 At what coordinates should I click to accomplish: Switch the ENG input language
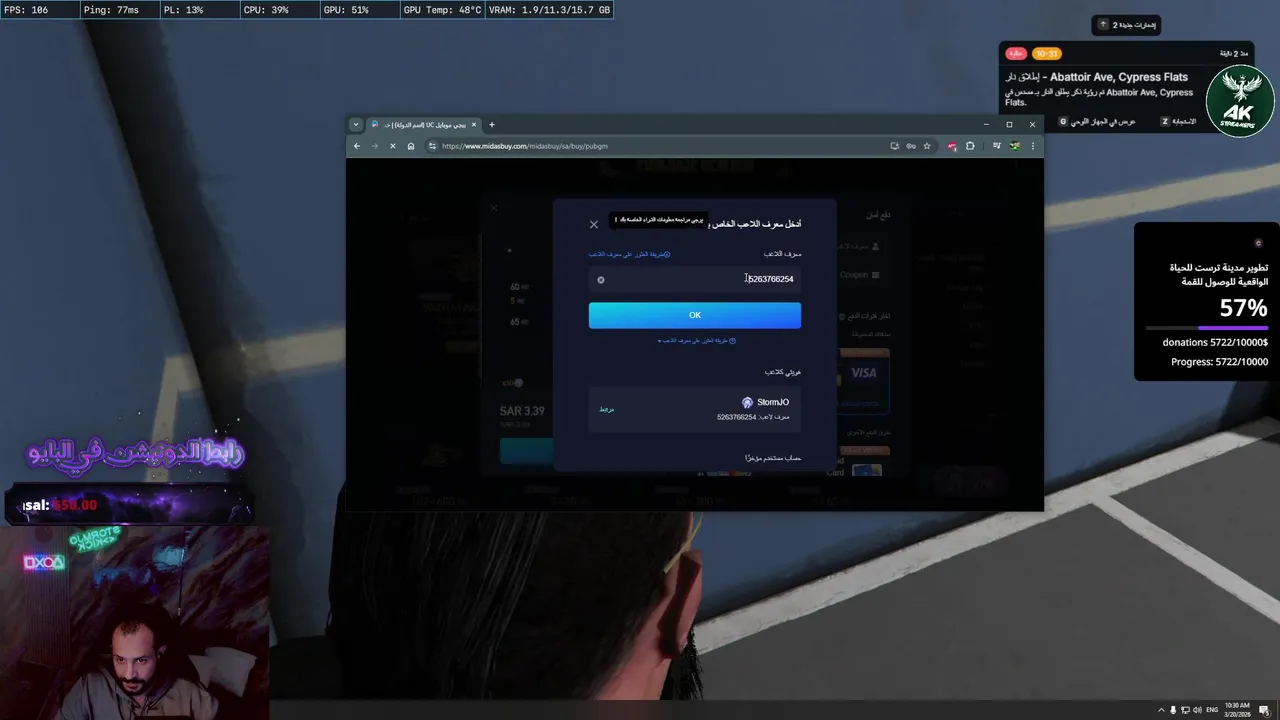(x=1212, y=709)
